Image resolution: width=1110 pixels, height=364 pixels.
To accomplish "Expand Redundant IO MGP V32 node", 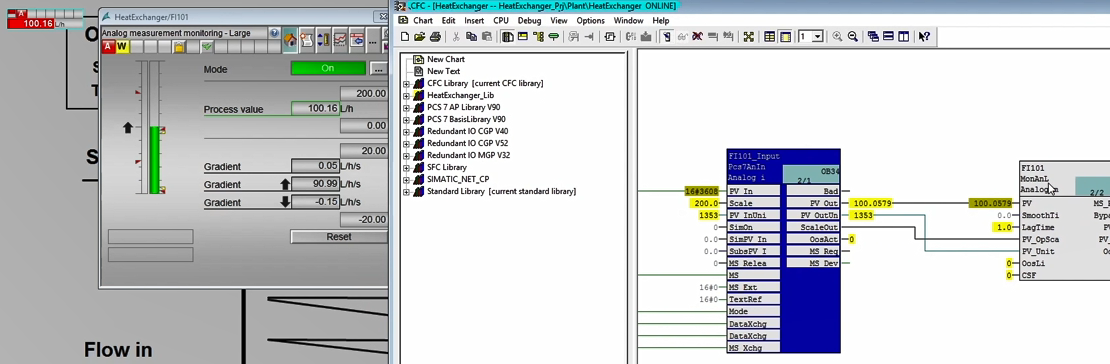I will point(406,155).
